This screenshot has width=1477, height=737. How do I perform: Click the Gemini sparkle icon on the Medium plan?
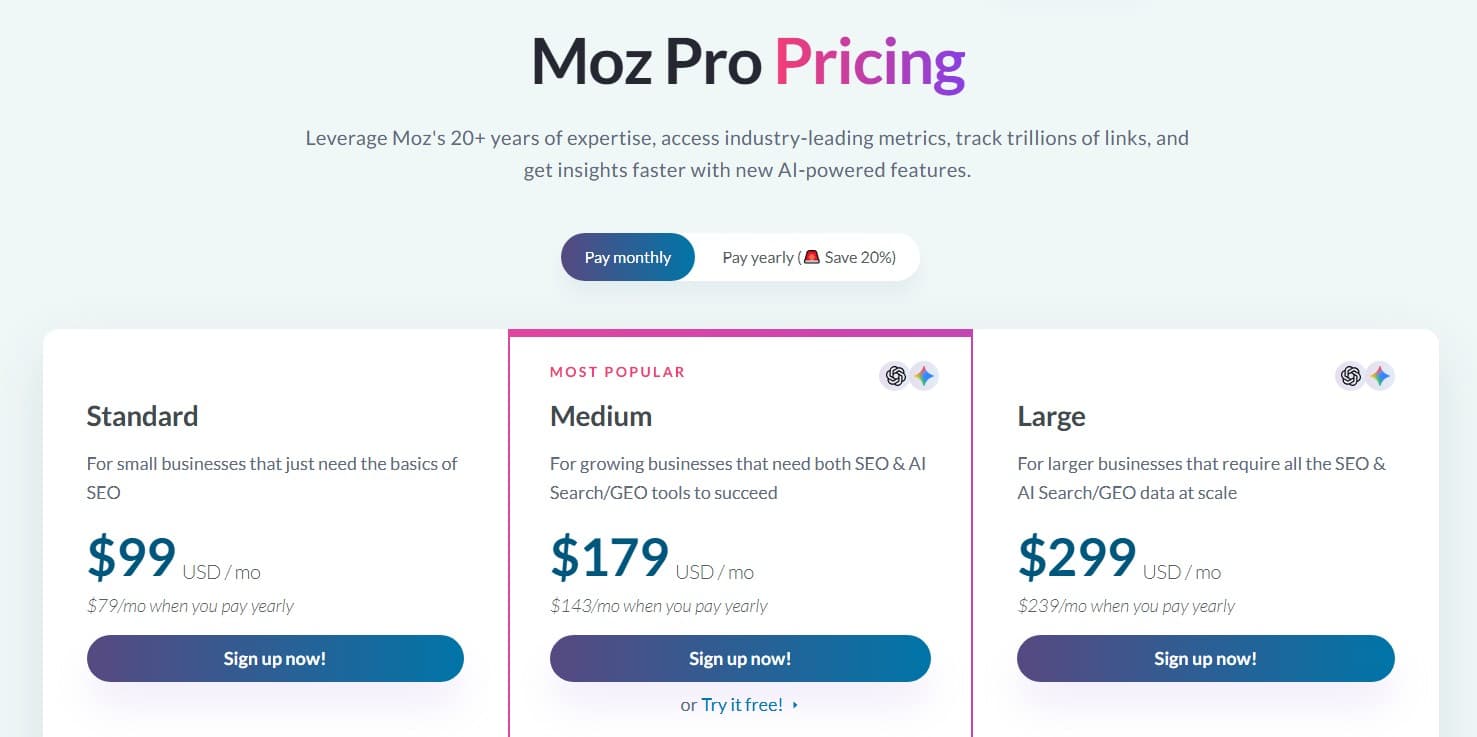(925, 375)
